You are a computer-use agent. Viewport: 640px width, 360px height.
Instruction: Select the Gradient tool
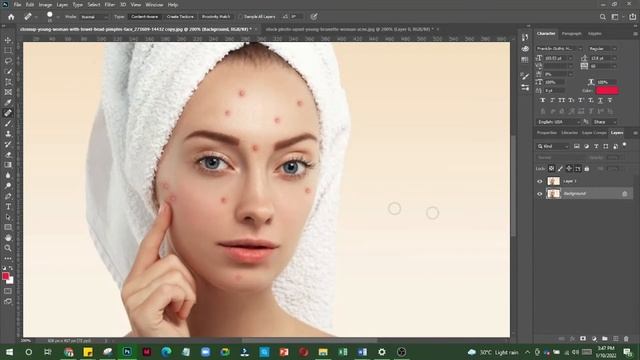coord(8,165)
